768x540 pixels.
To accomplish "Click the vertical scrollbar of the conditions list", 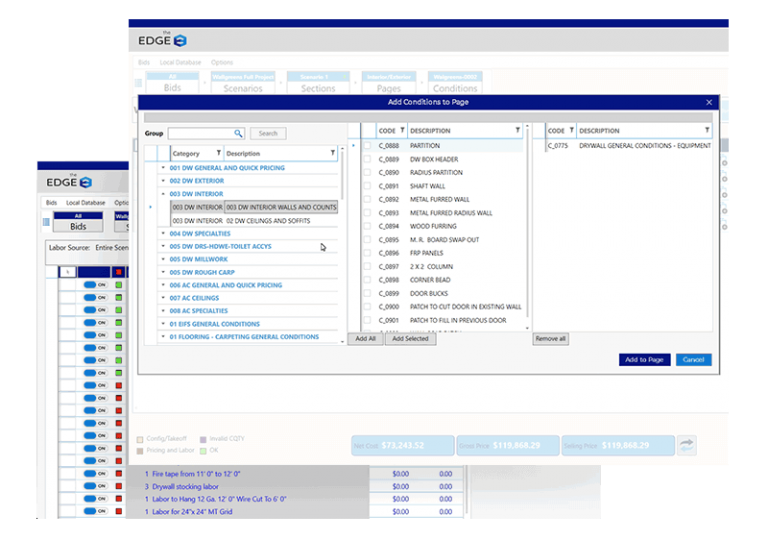I will pos(527,225).
